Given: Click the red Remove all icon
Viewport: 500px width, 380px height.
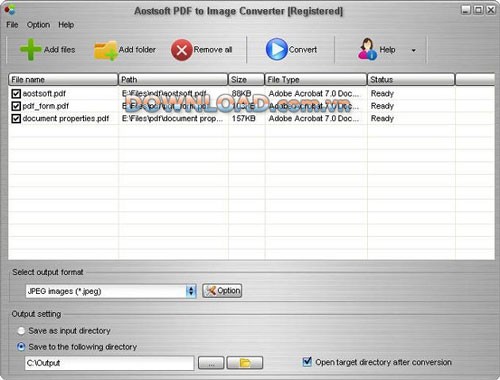Looking at the screenshot, I should pos(182,50).
